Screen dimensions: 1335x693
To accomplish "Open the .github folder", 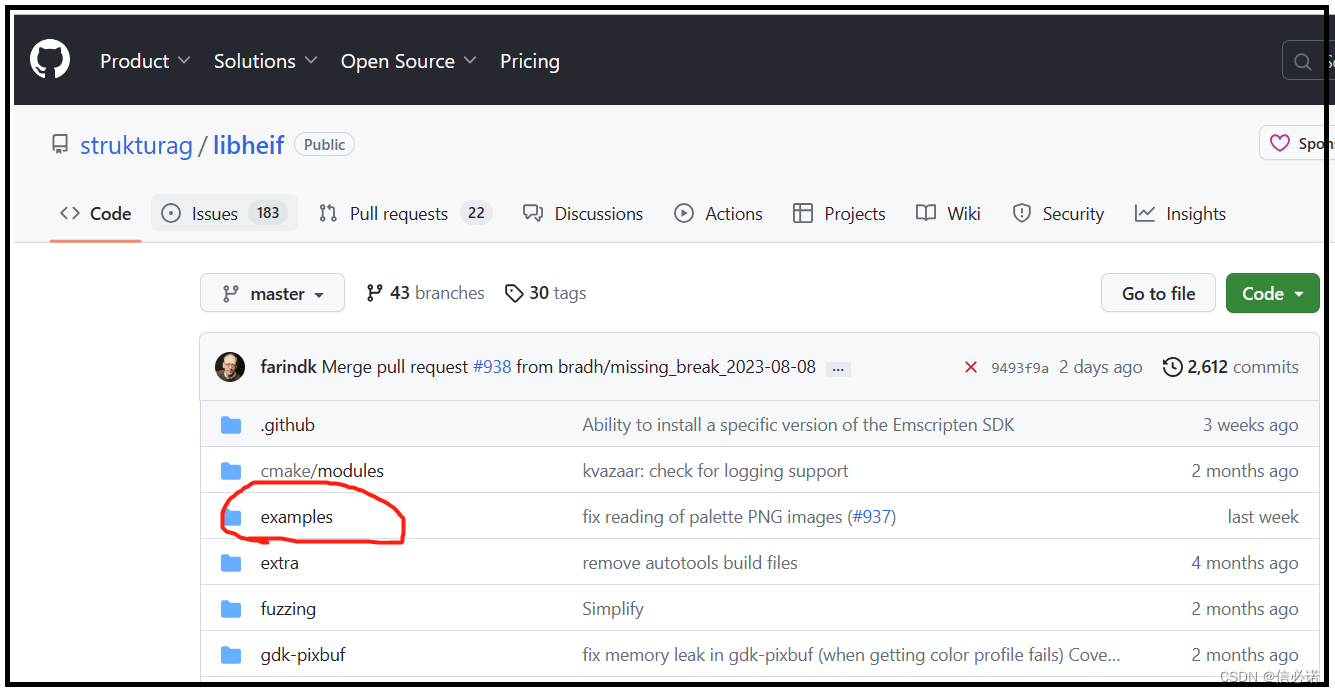I will pos(288,425).
